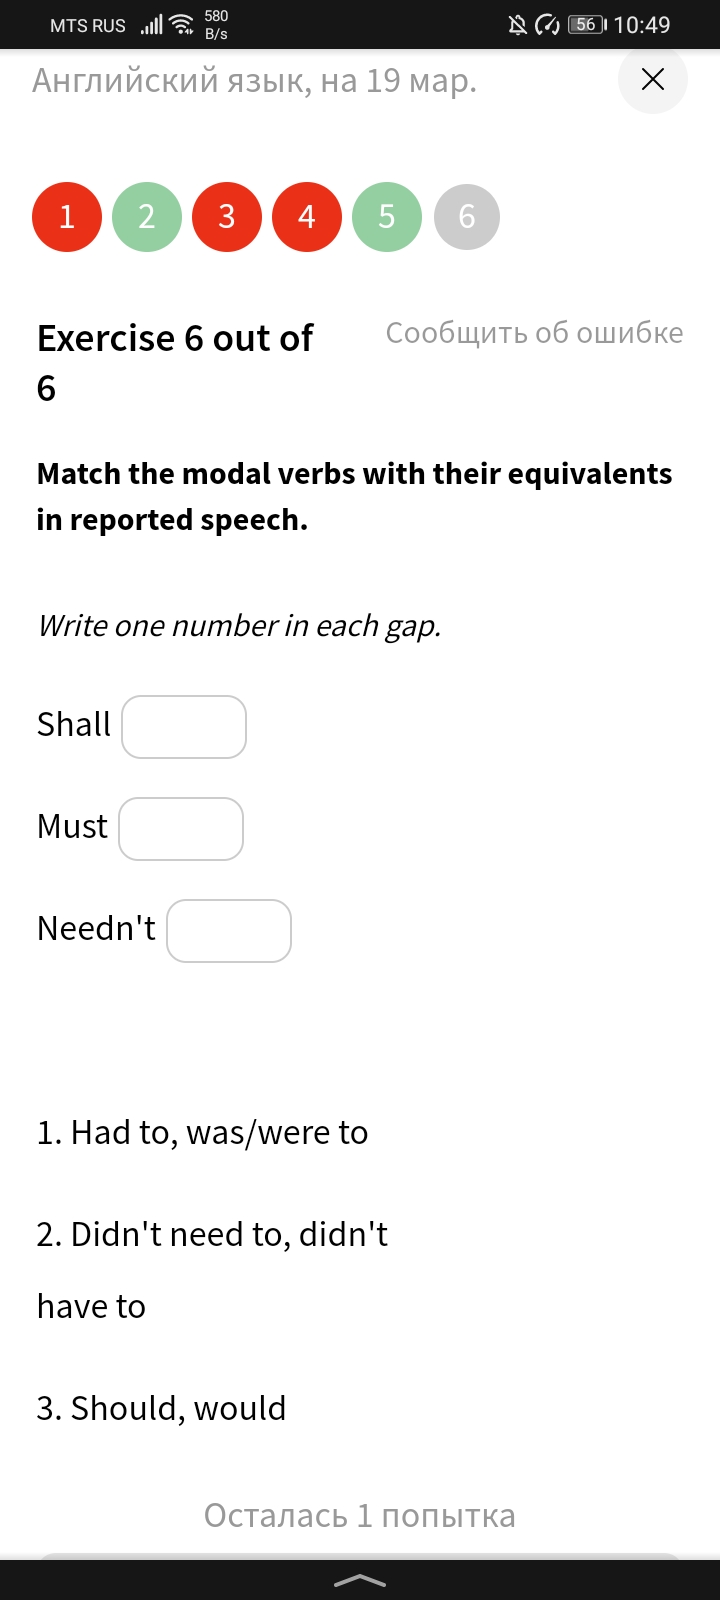720x1600 pixels.
Task: Tap the Английский язык header title
Action: (255, 80)
